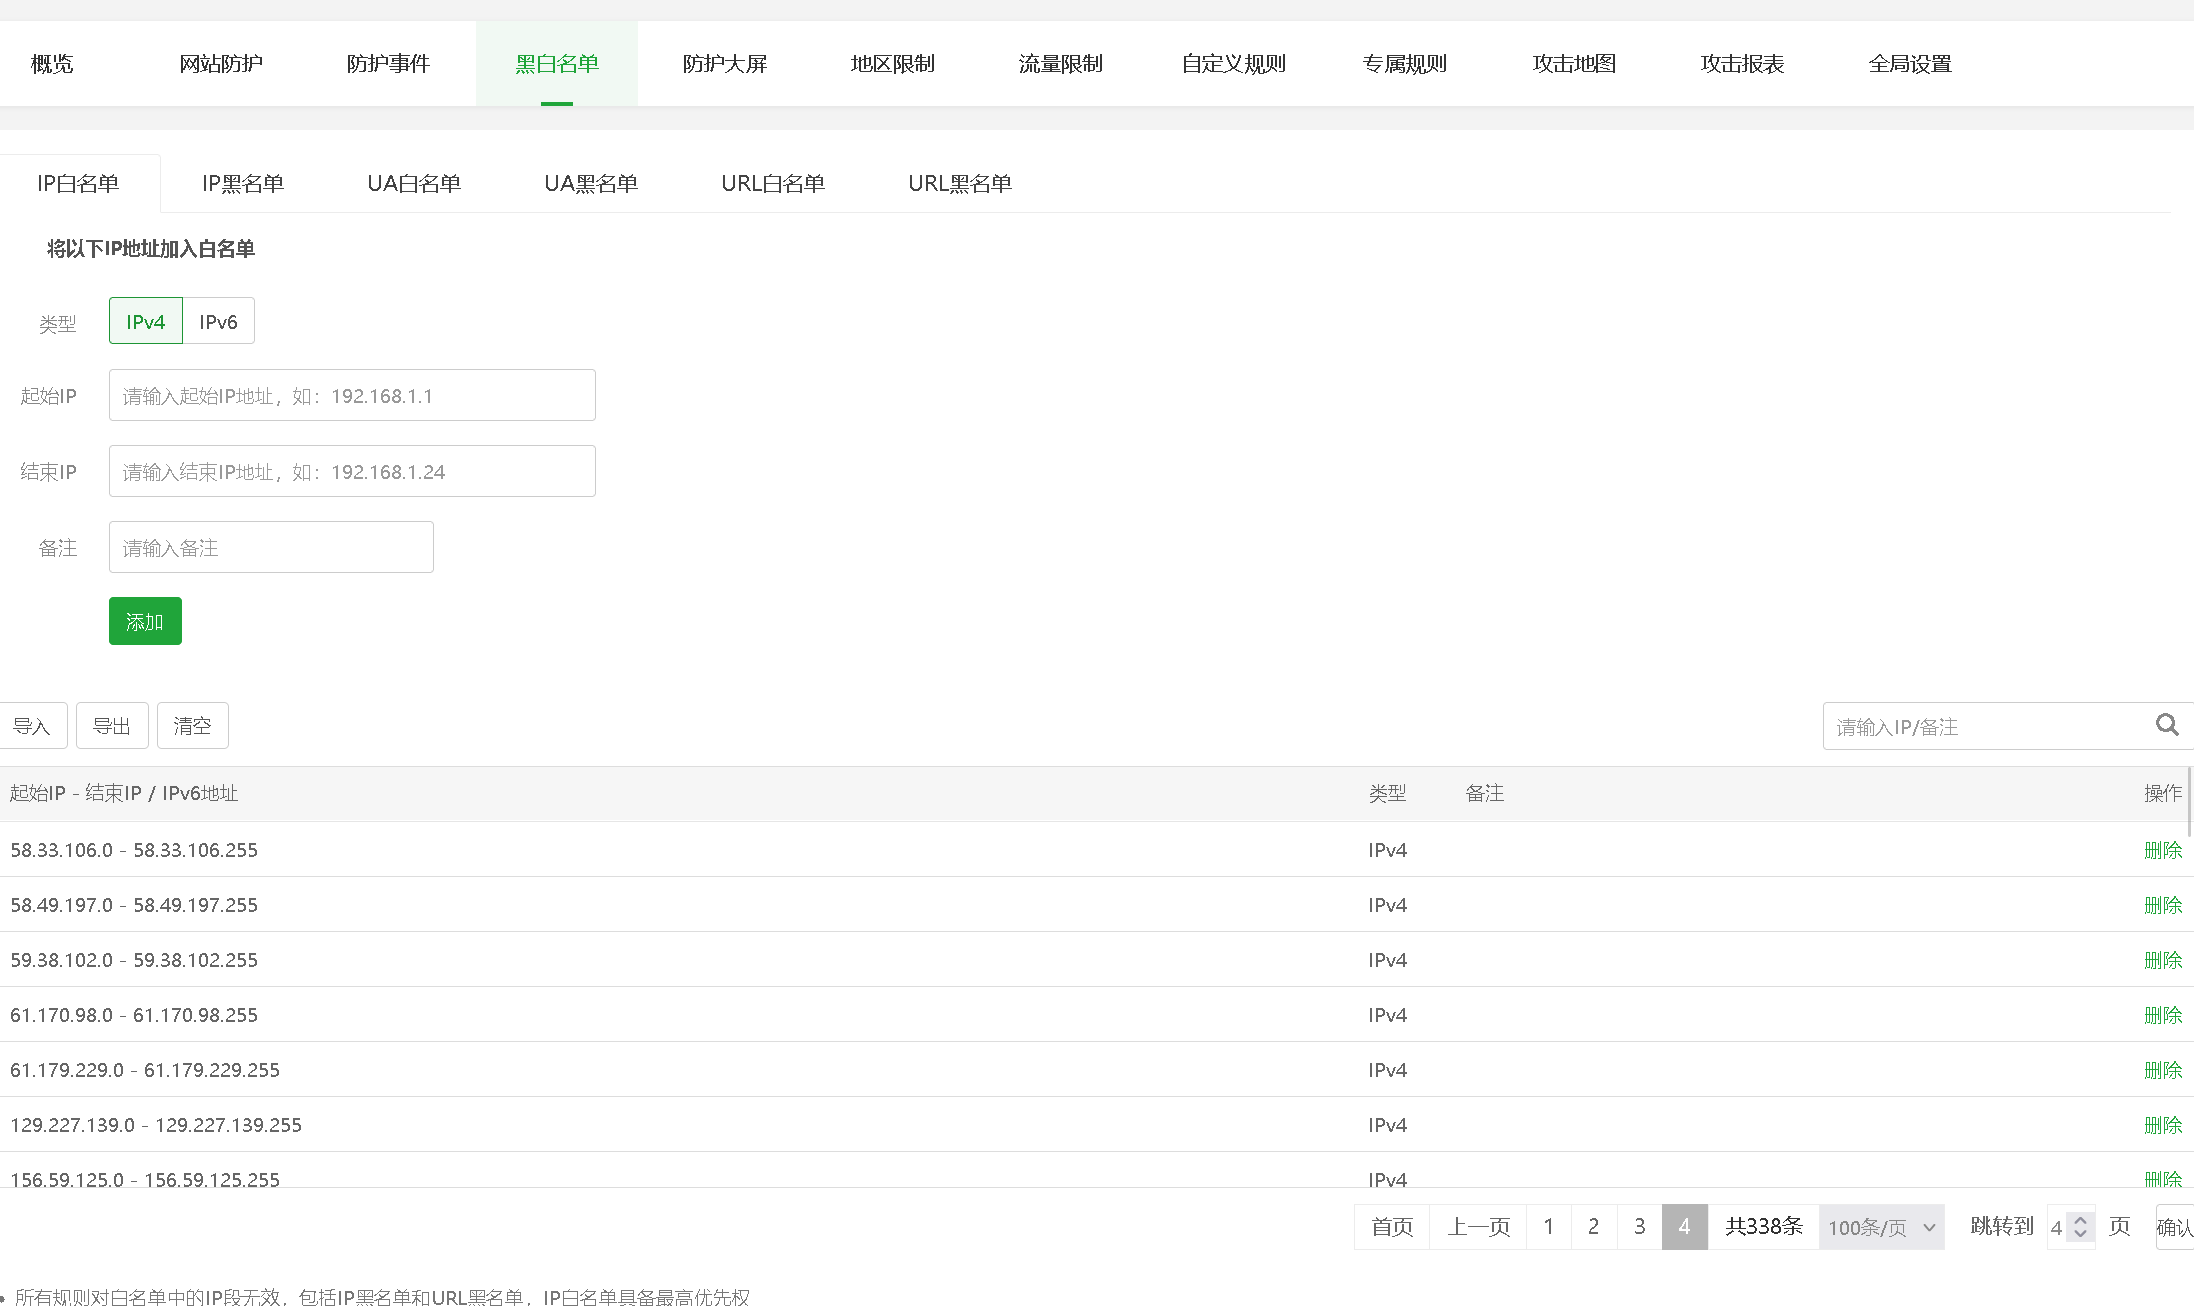Focus the 结束IP input field
The height and width of the screenshot is (1306, 2194).
352,471
